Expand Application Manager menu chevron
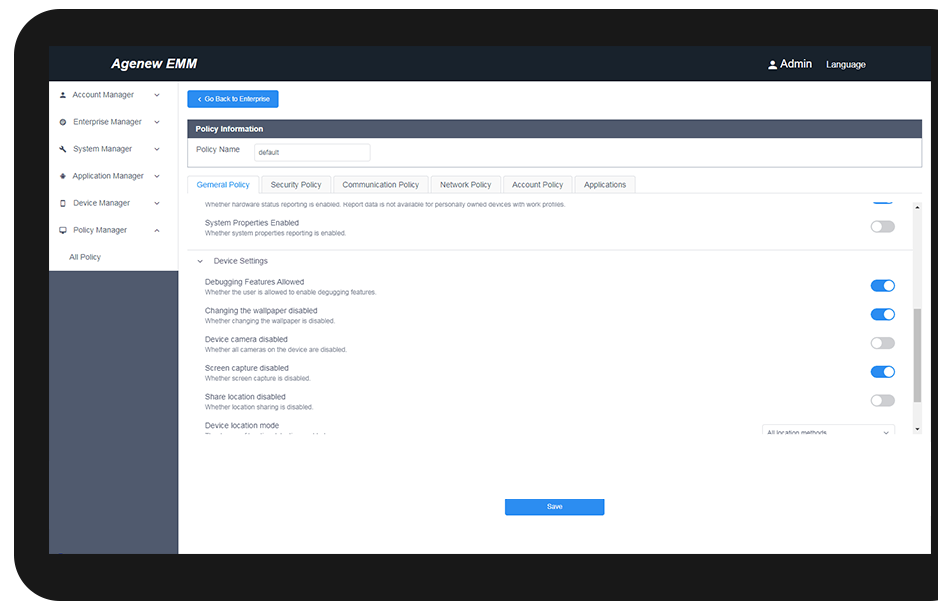Image resolution: width=938 pixels, height=610 pixels. [157, 176]
